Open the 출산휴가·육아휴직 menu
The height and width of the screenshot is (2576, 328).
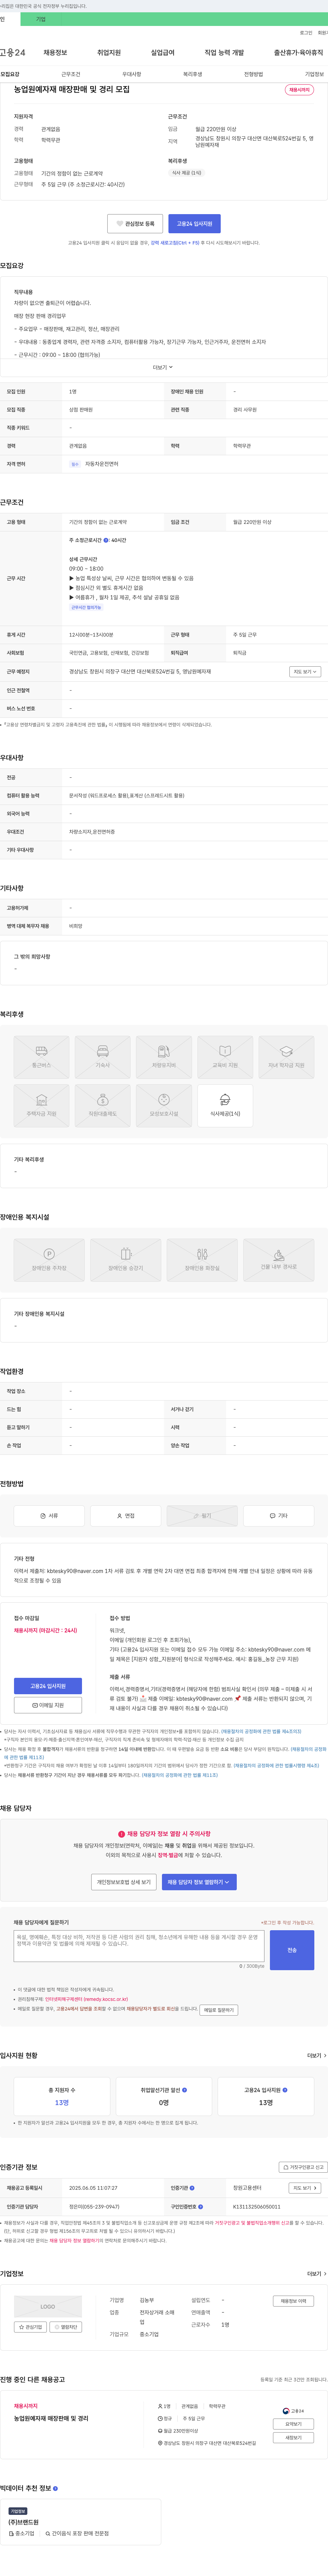coord(299,52)
